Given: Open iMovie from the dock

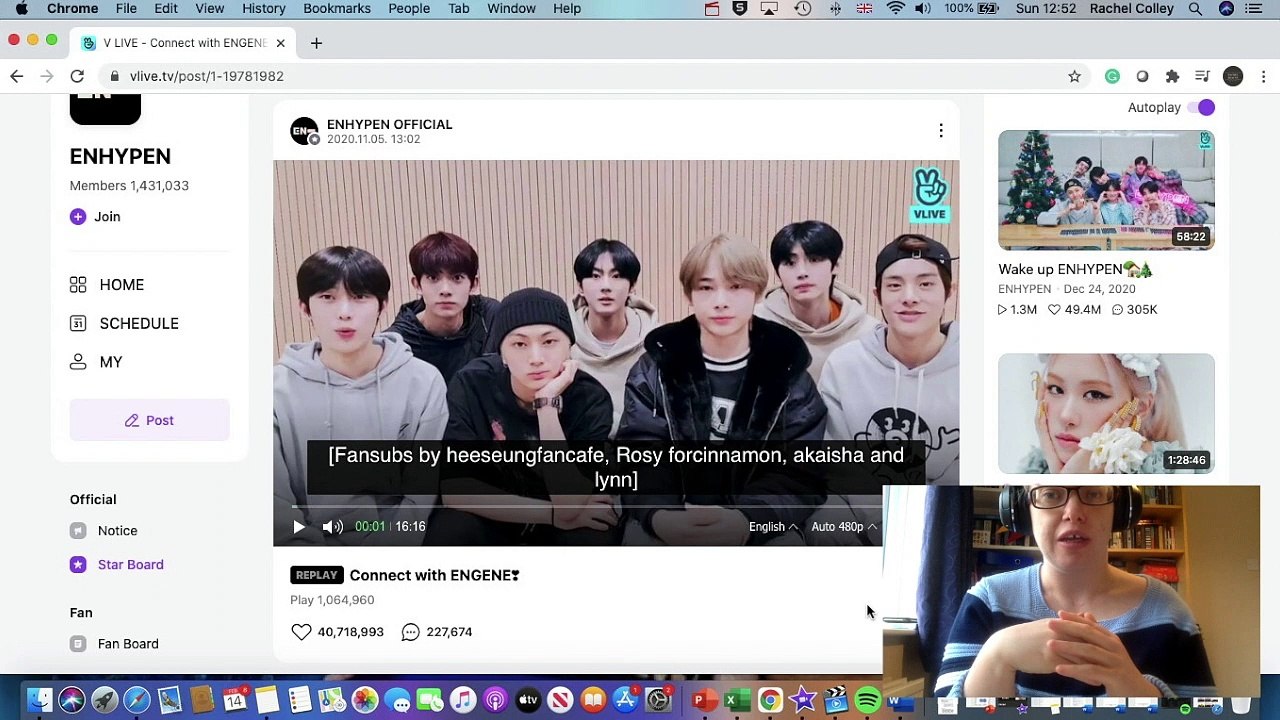Looking at the screenshot, I should pos(803,700).
